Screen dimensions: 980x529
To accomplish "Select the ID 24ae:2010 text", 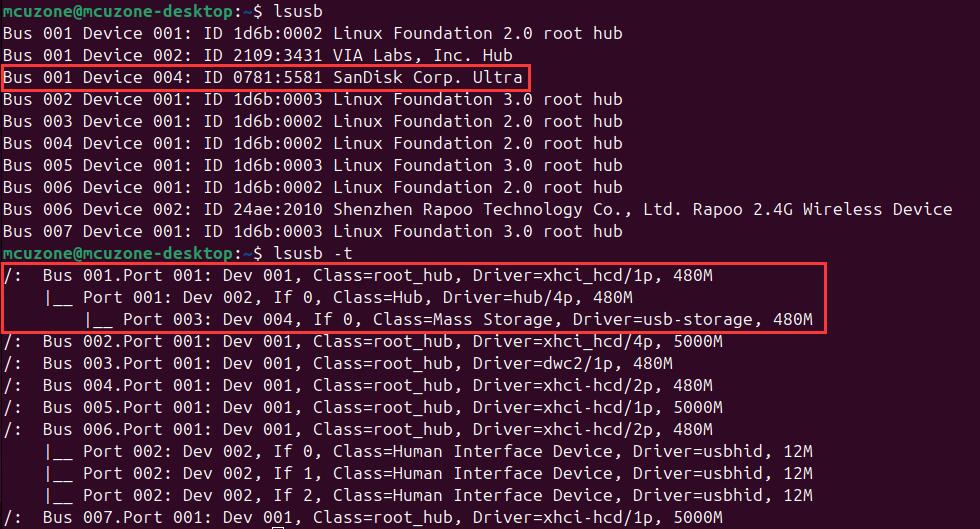I will tap(263, 209).
